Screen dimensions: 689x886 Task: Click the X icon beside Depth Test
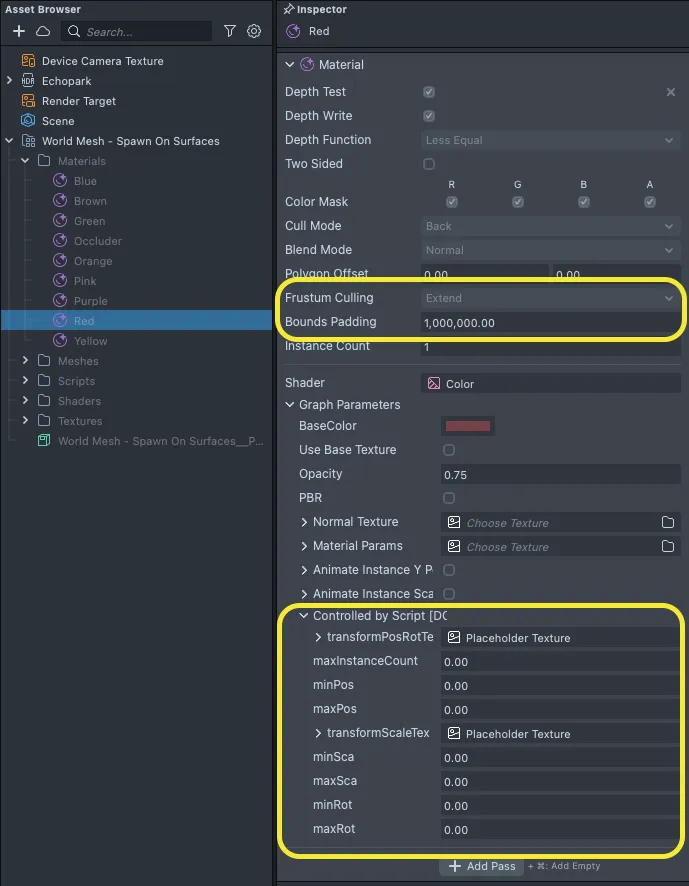[671, 92]
